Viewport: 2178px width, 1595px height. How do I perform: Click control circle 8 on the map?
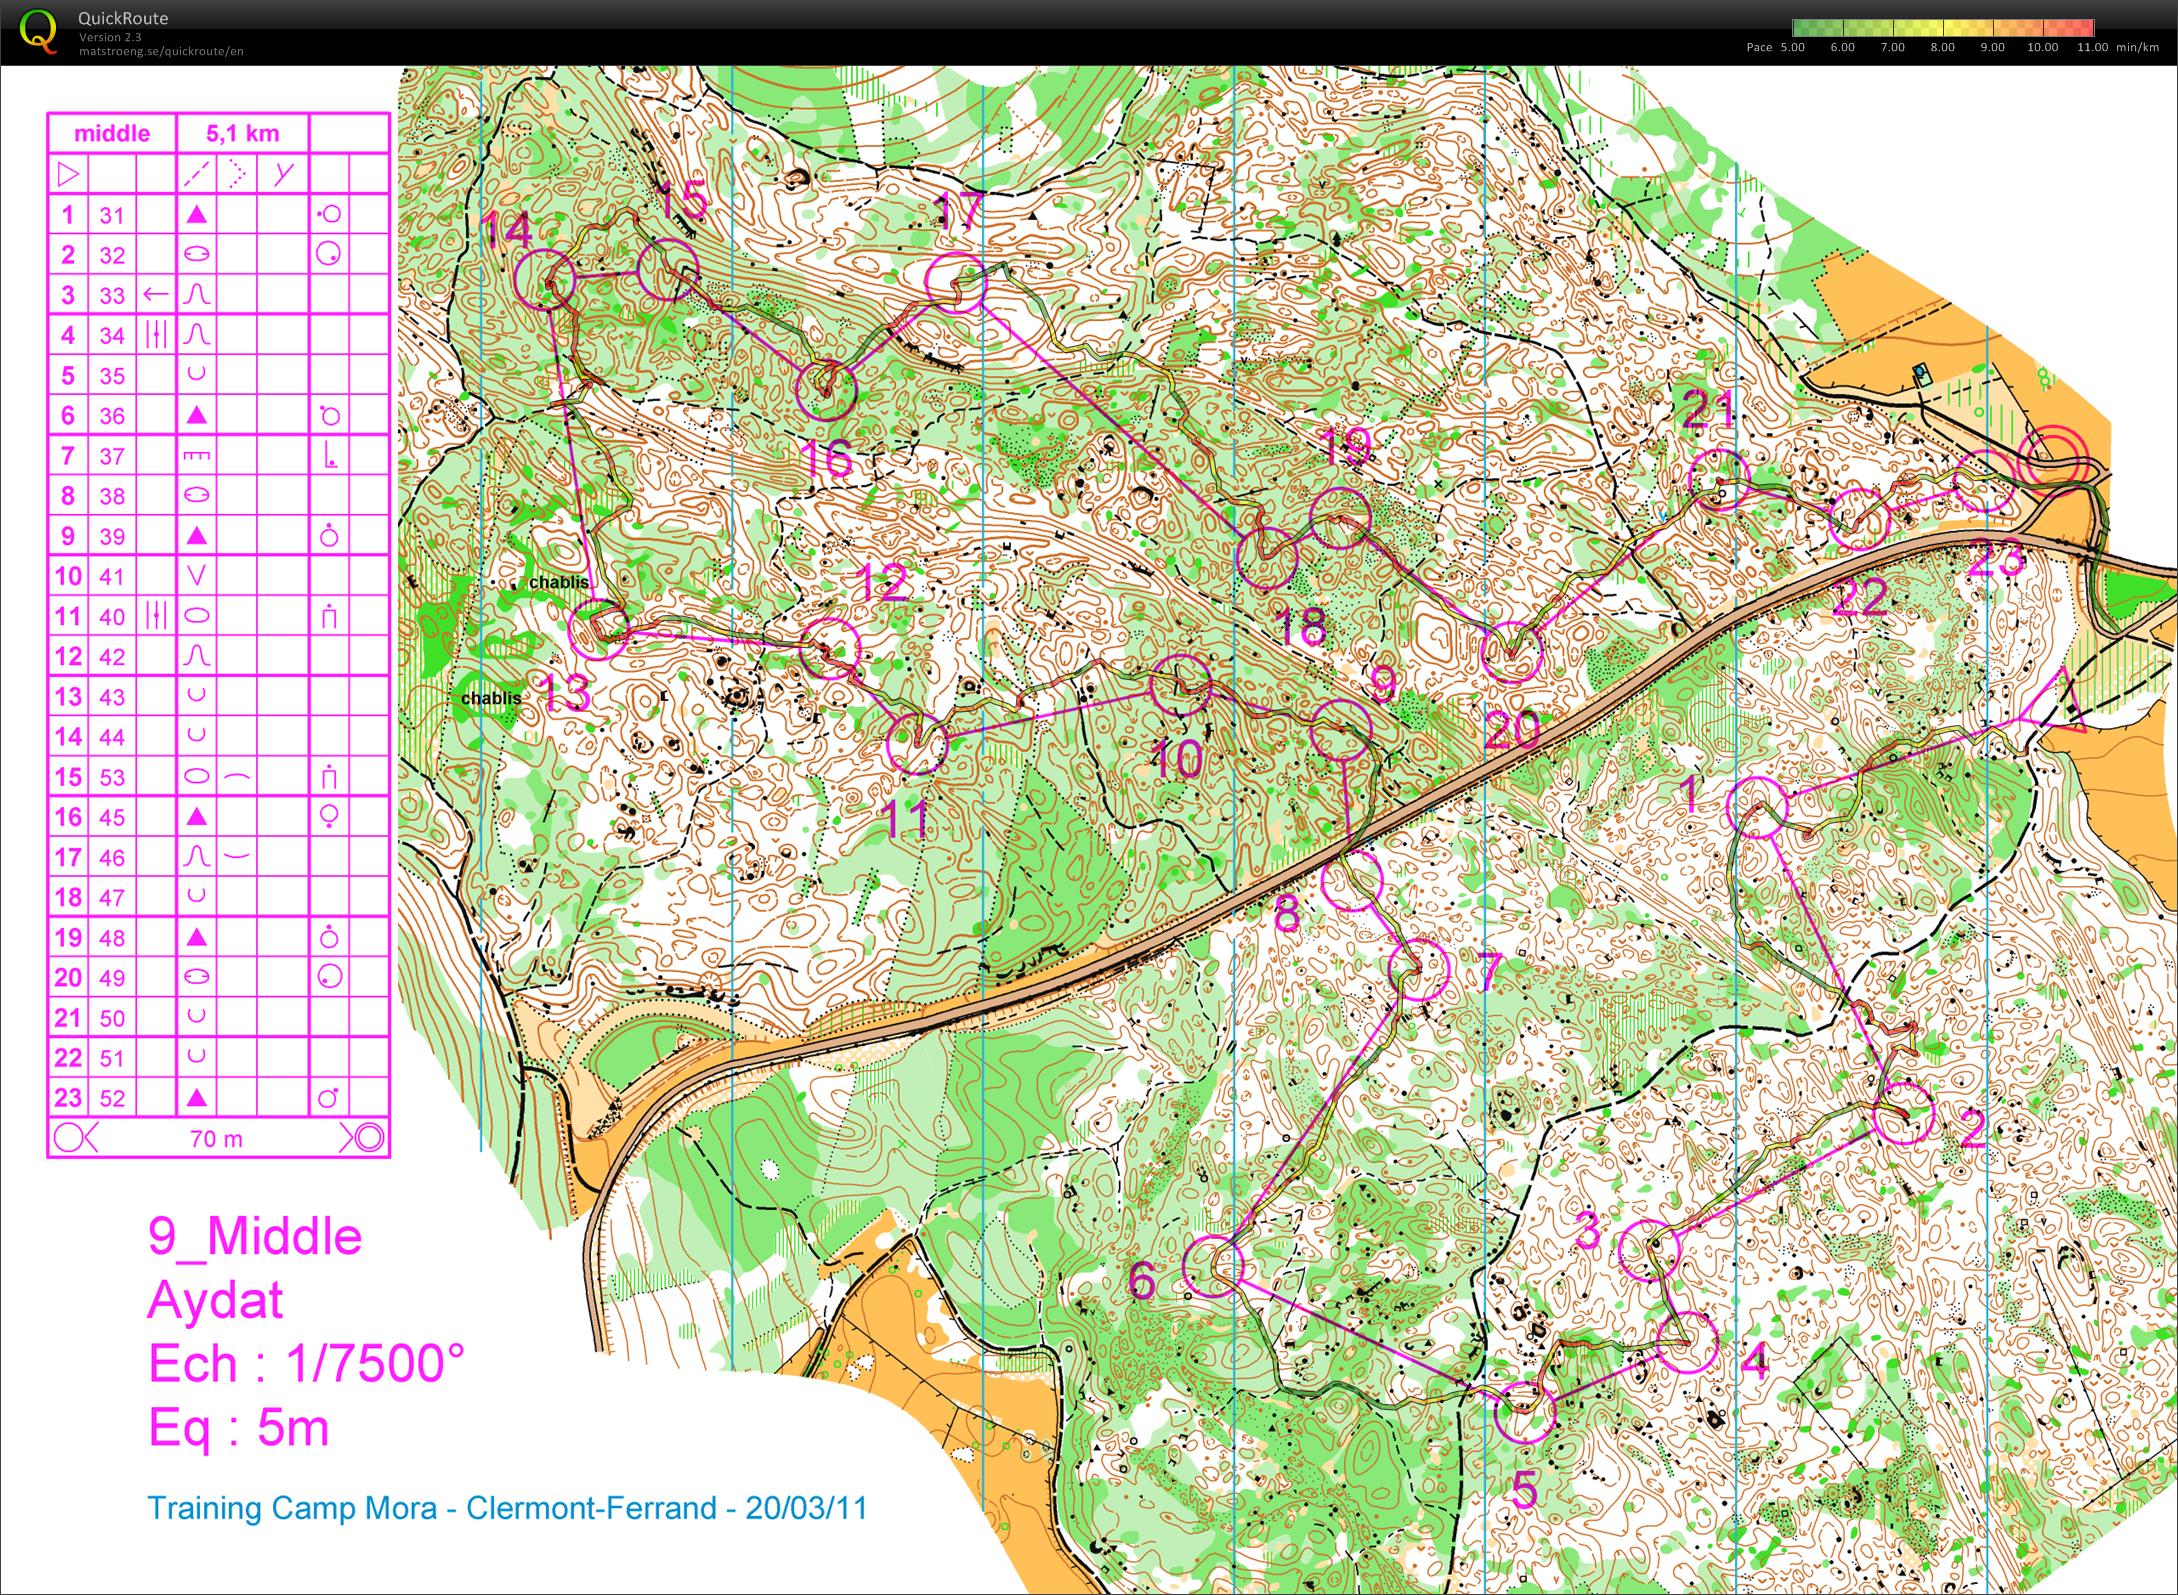(x=1352, y=879)
